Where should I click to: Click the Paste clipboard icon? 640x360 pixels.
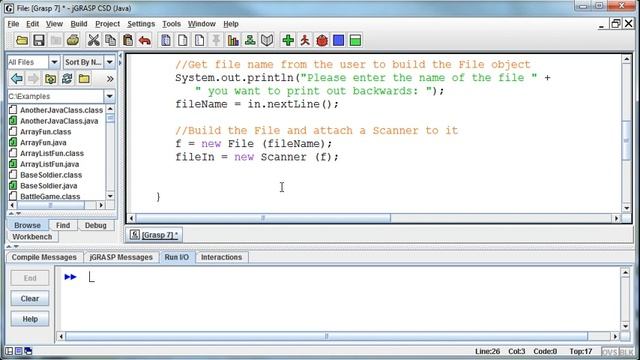coord(128,40)
